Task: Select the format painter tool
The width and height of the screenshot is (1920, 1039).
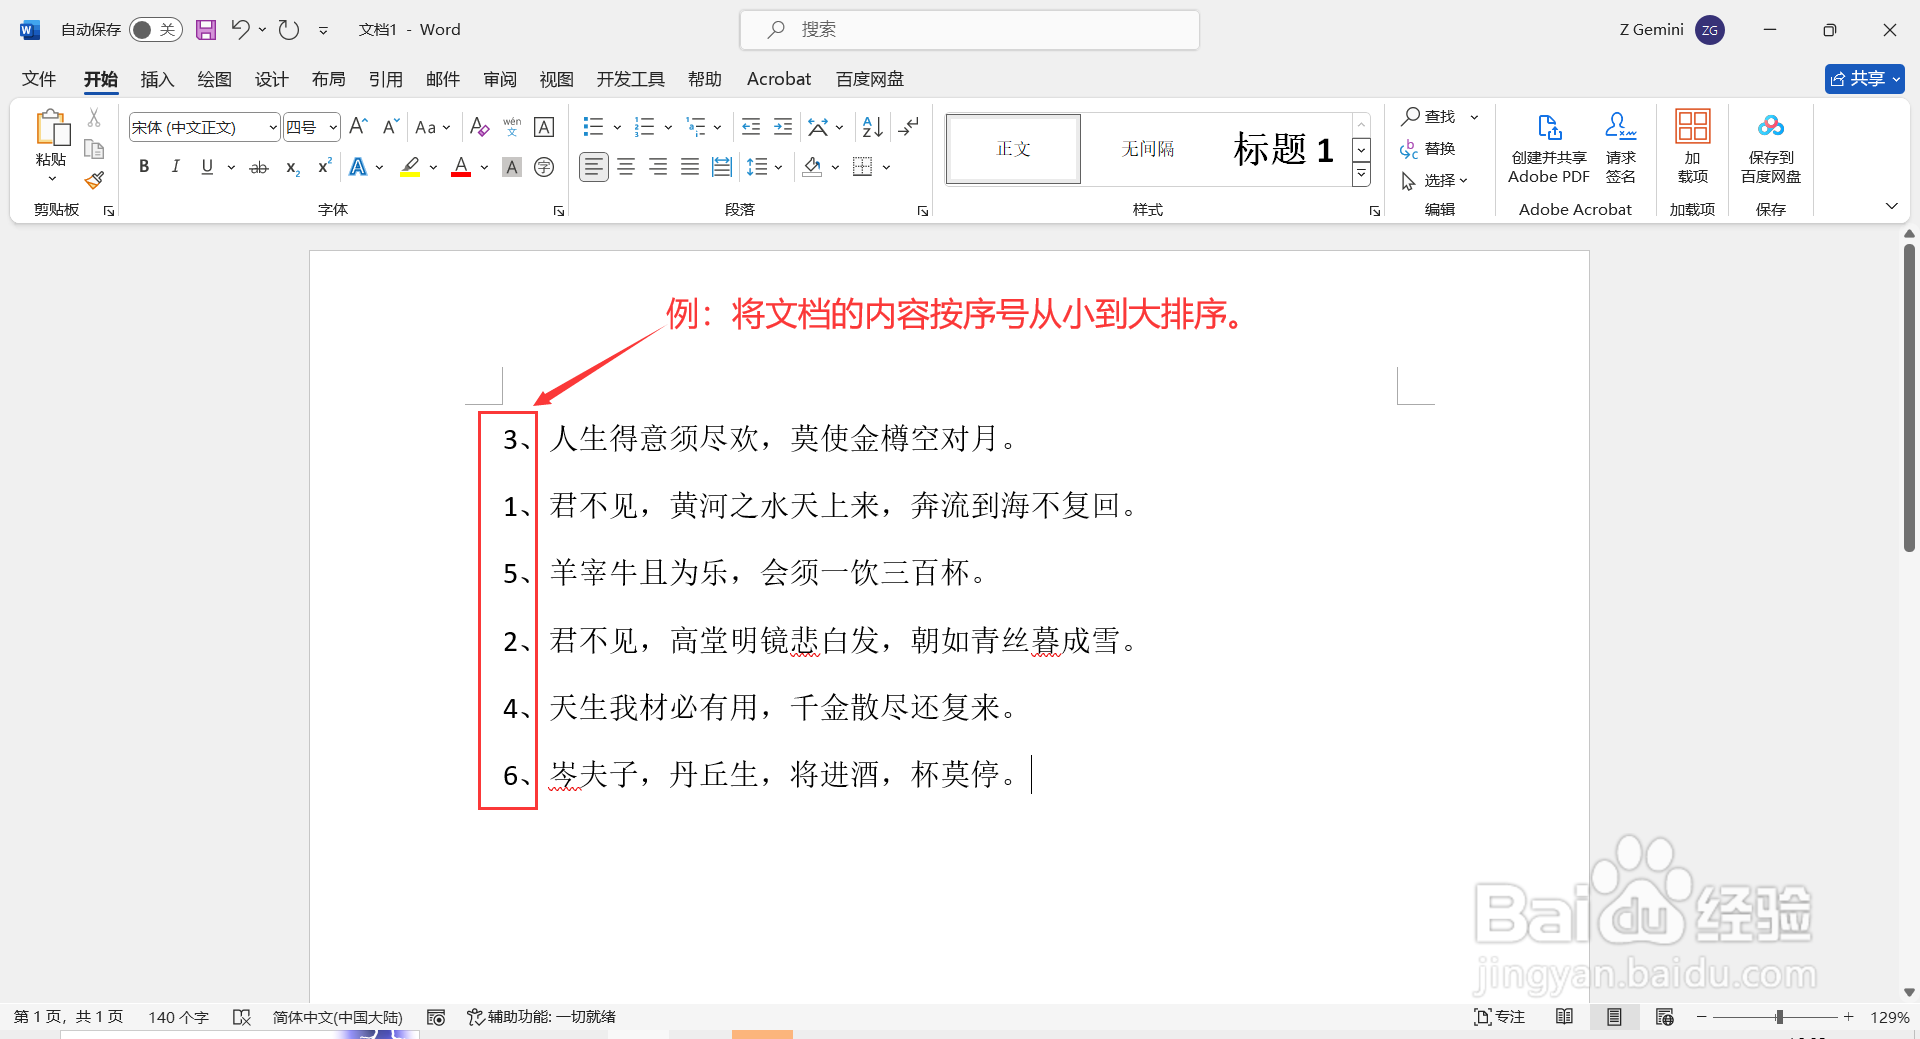Action: (x=94, y=180)
